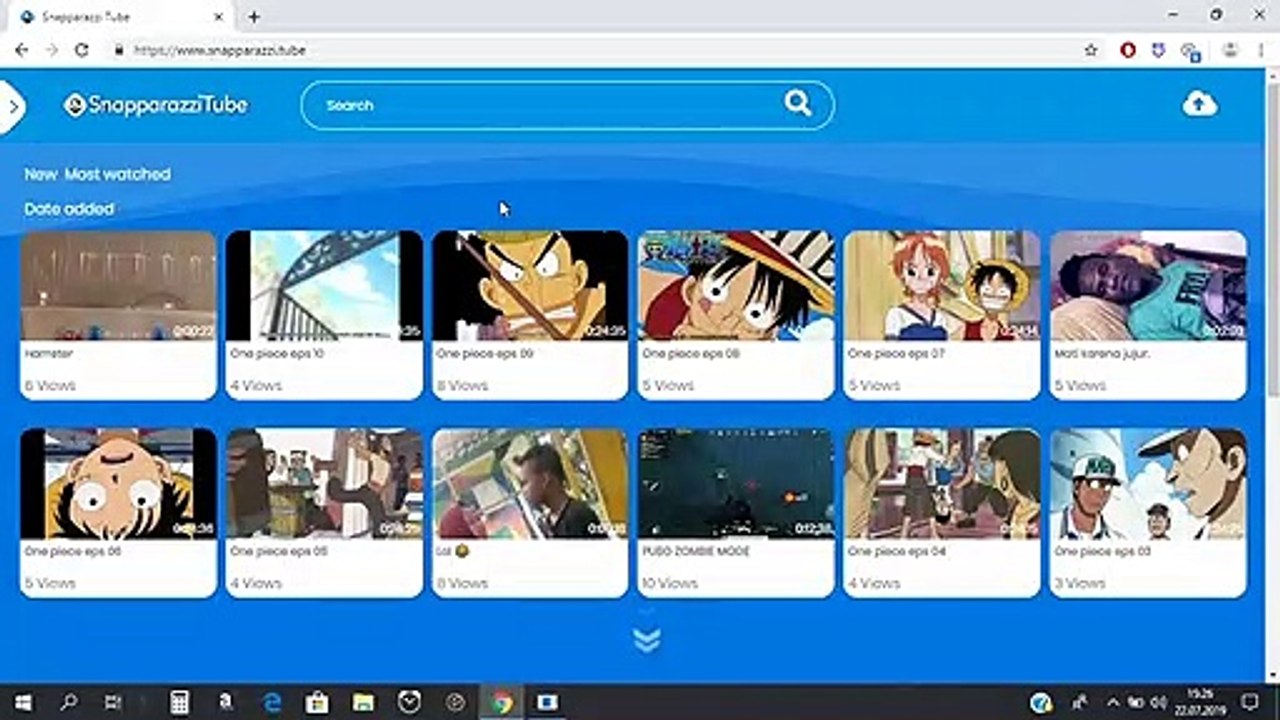Click the purple shield extension icon
This screenshot has width=1280, height=720.
(x=1158, y=50)
